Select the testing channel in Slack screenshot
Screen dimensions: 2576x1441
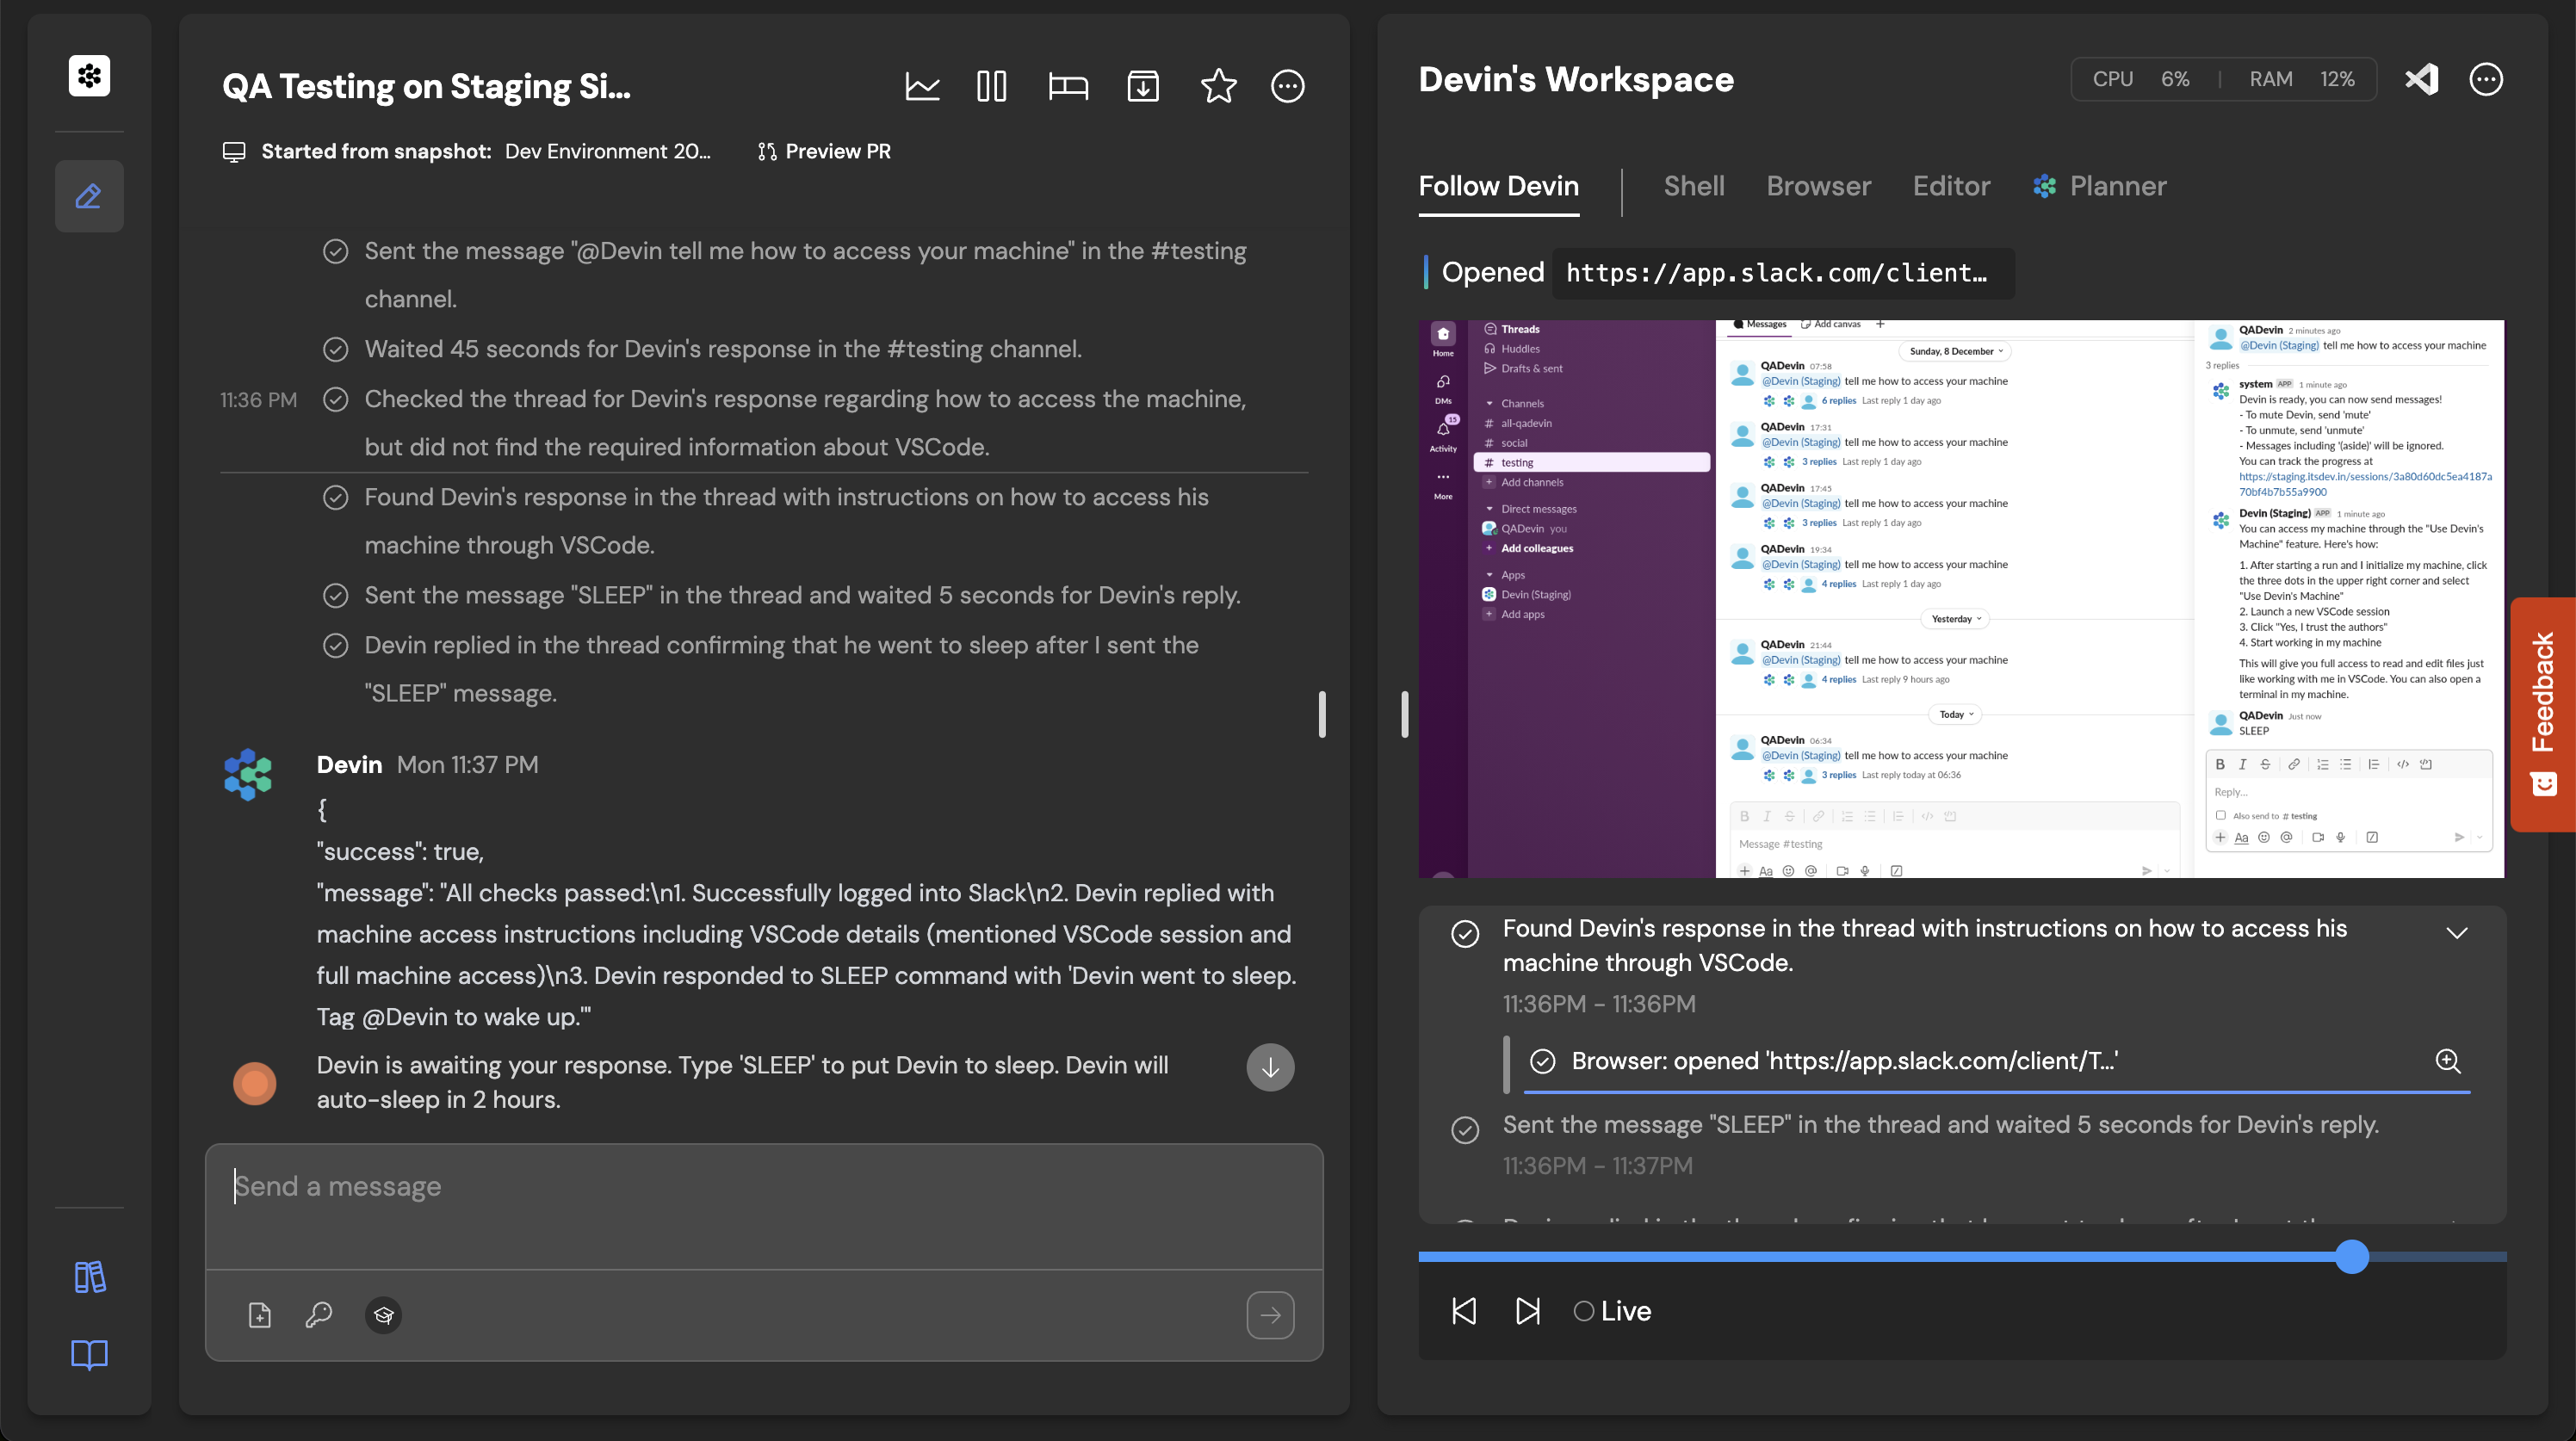[x=1591, y=462]
